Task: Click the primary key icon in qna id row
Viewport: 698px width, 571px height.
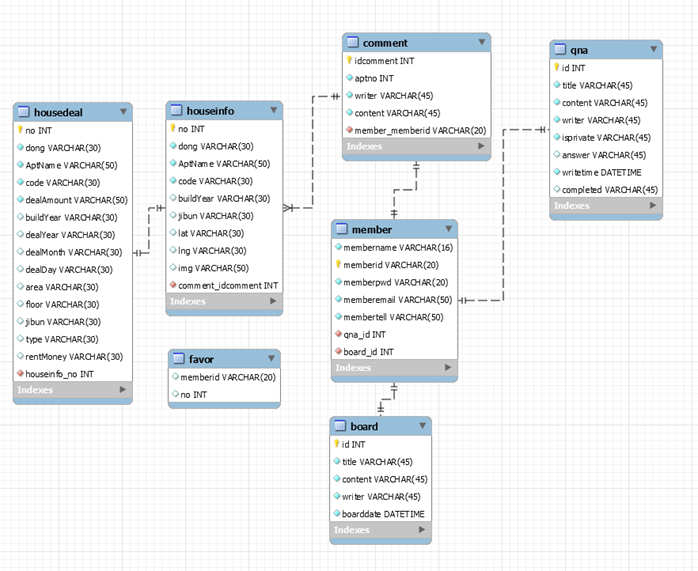Action: 556,67
